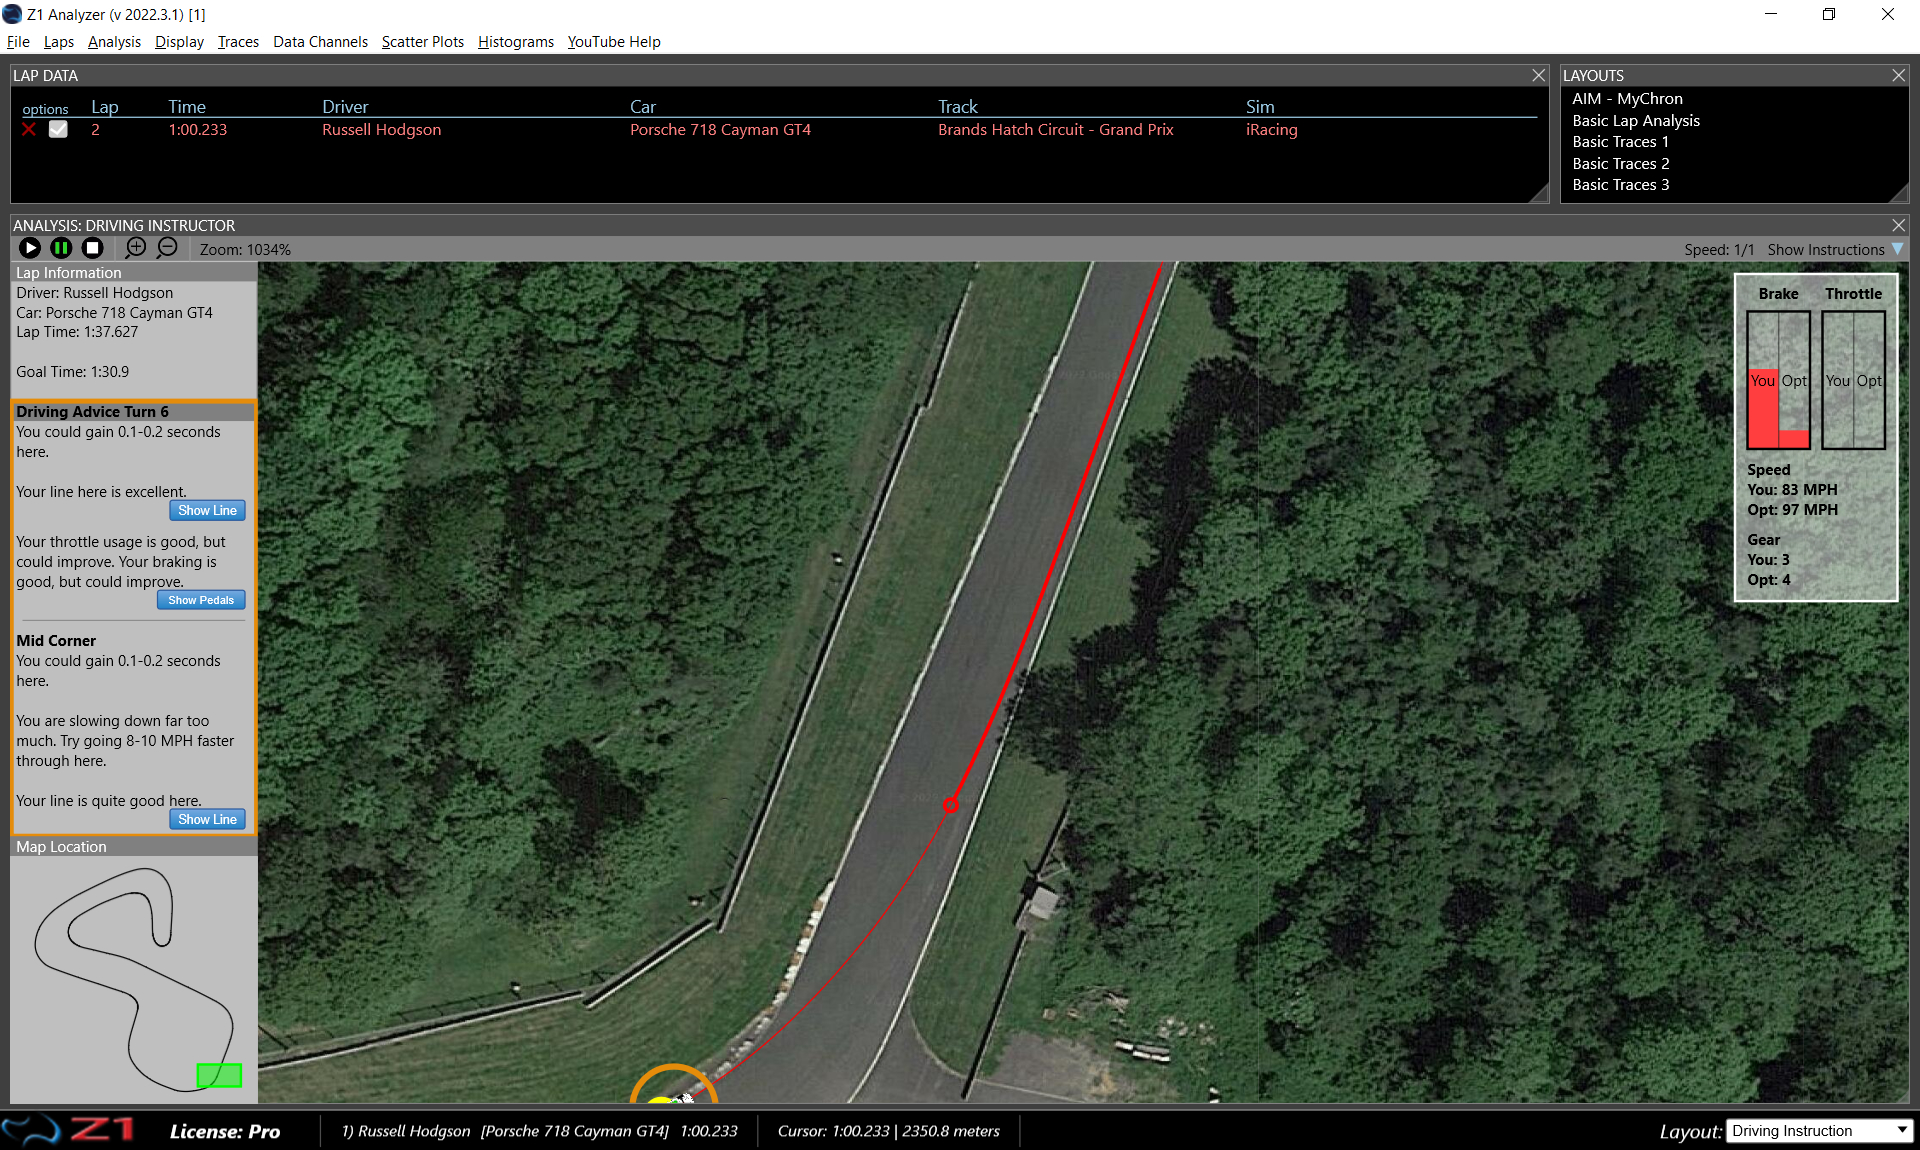Image resolution: width=1920 pixels, height=1150 pixels.
Task: Select the Basic Traces 3 layout
Action: [x=1620, y=185]
